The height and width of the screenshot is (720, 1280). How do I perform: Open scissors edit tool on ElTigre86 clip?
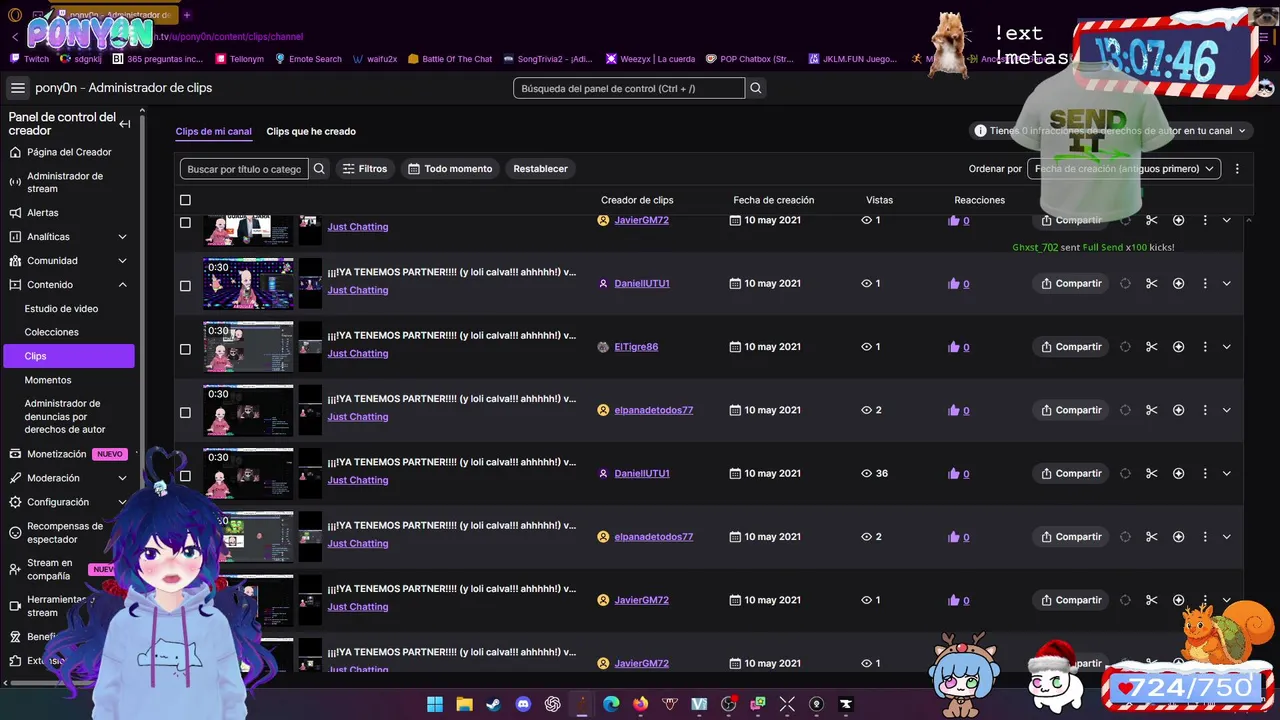[x=1151, y=347]
